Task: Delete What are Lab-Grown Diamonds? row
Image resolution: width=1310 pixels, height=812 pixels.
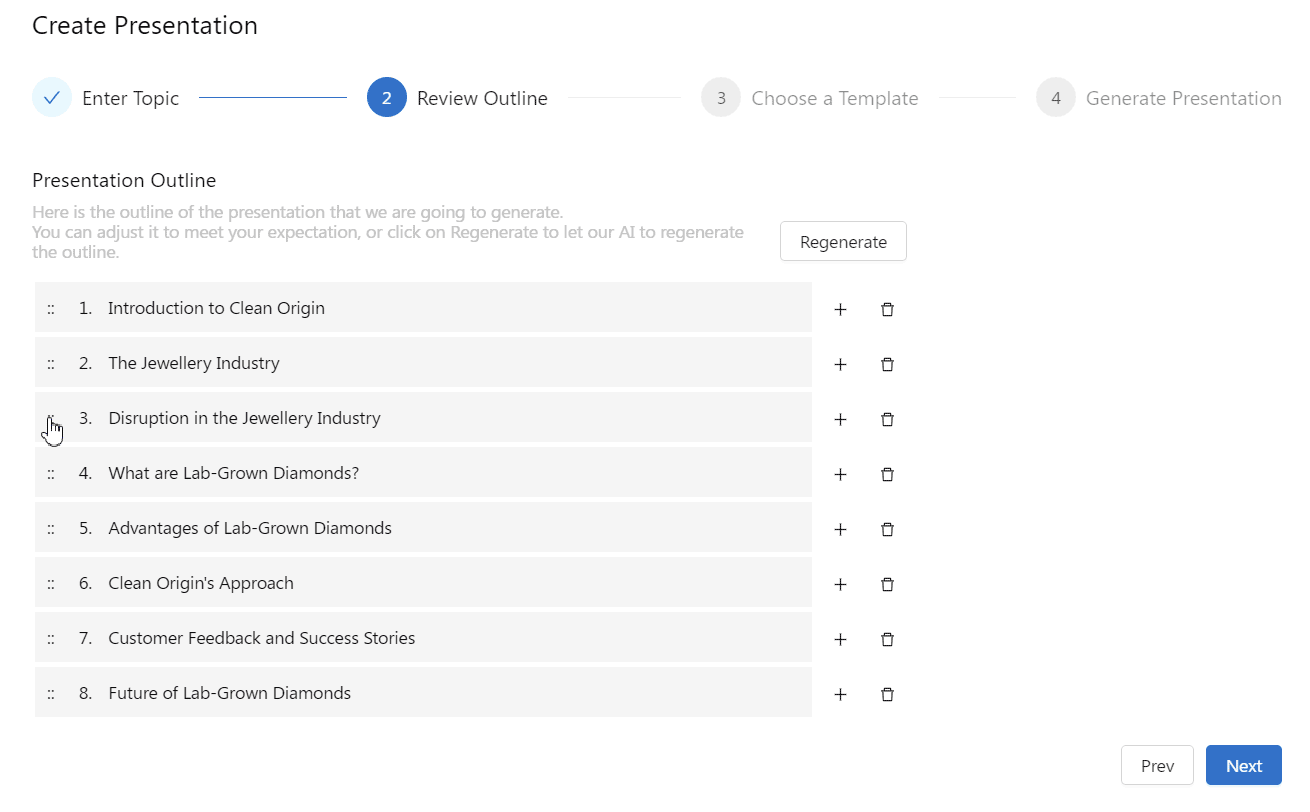Action: (x=887, y=474)
